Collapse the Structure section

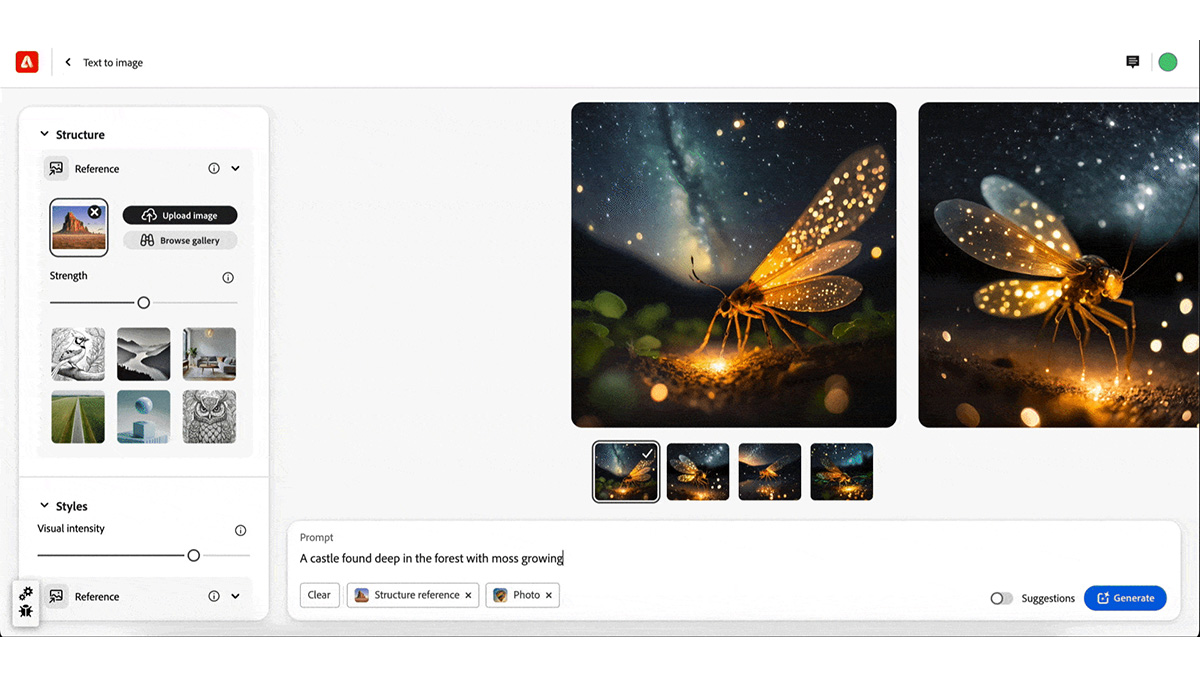44,134
